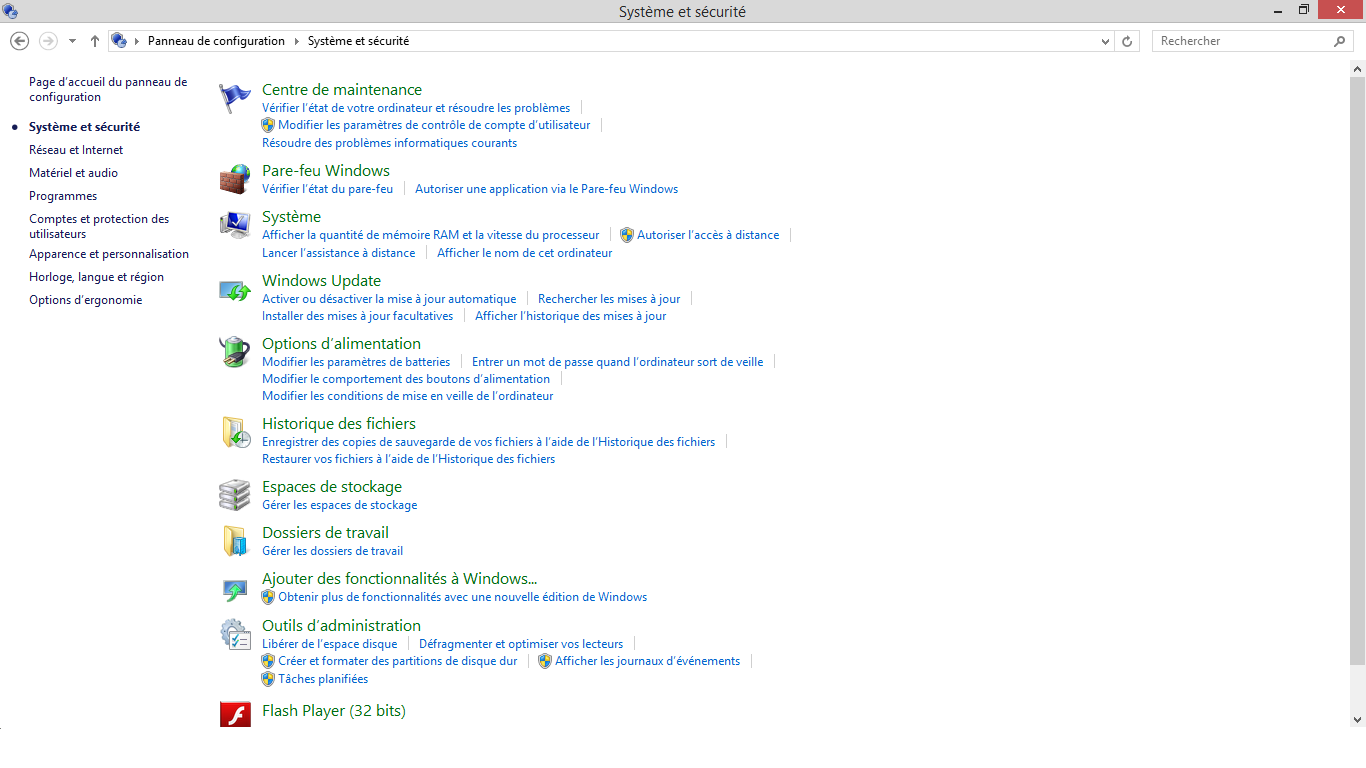Click the Pare-feu Windows brick wall icon
Screen dimensions: 1366x768
[x=235, y=179]
